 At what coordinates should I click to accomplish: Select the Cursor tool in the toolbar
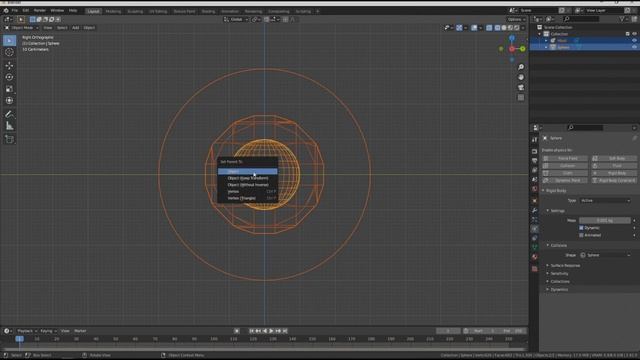(x=9, y=52)
